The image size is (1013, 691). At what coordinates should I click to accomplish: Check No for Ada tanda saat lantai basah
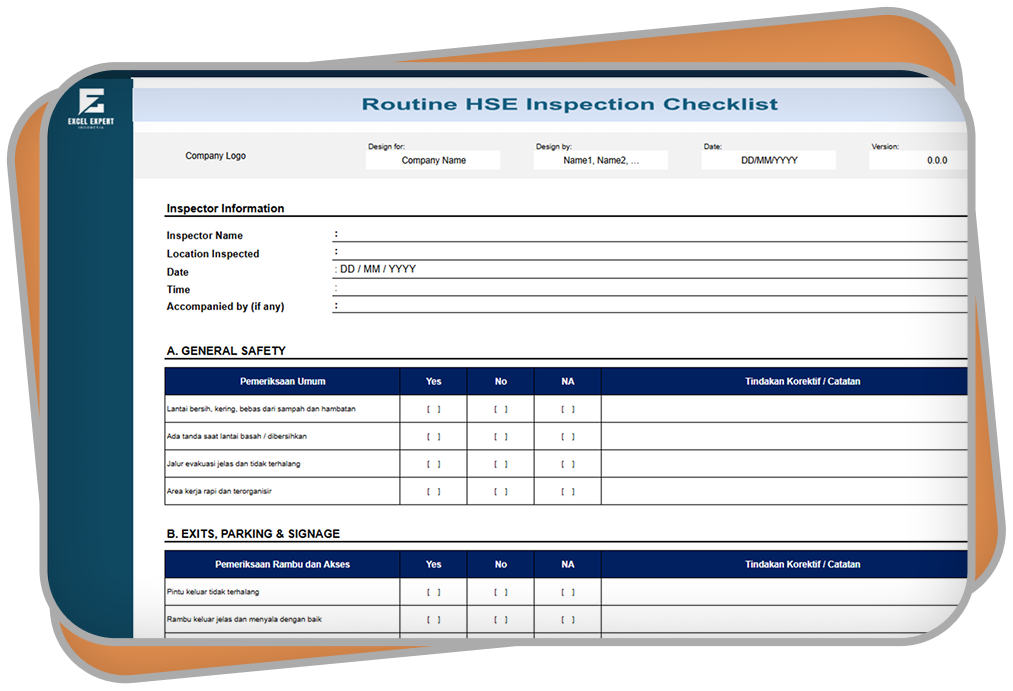501,436
